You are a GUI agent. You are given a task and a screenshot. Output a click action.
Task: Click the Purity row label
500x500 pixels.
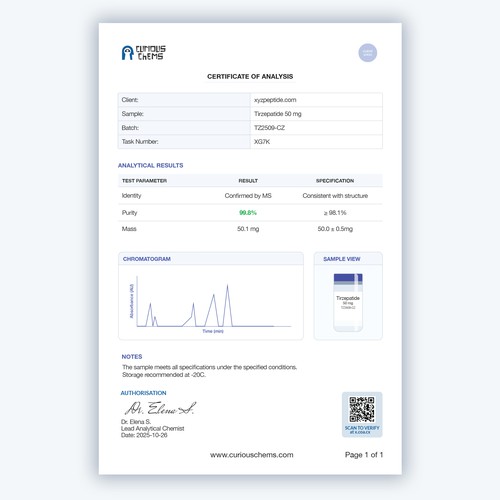(x=129, y=213)
